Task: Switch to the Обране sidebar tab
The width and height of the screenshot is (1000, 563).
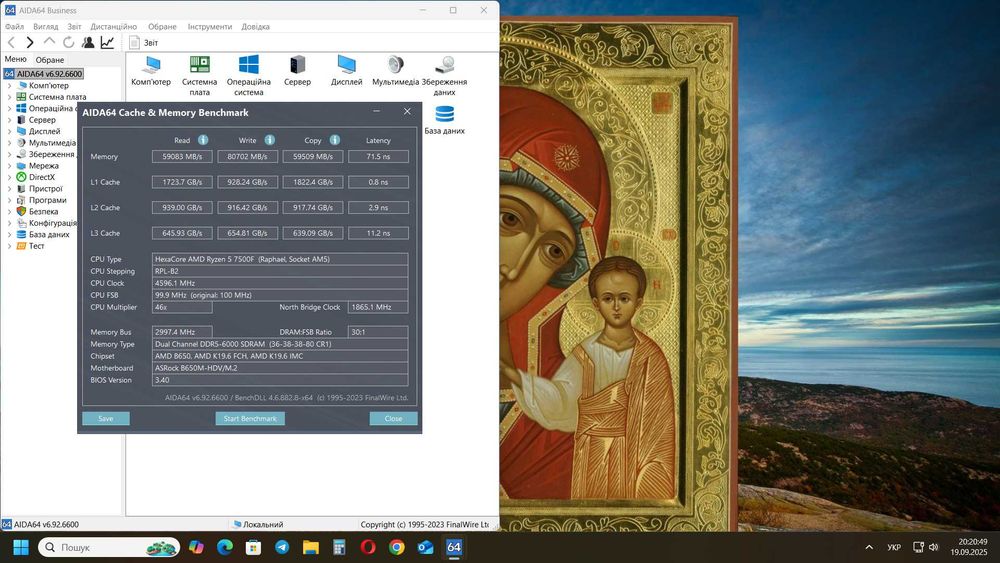Action: point(50,60)
